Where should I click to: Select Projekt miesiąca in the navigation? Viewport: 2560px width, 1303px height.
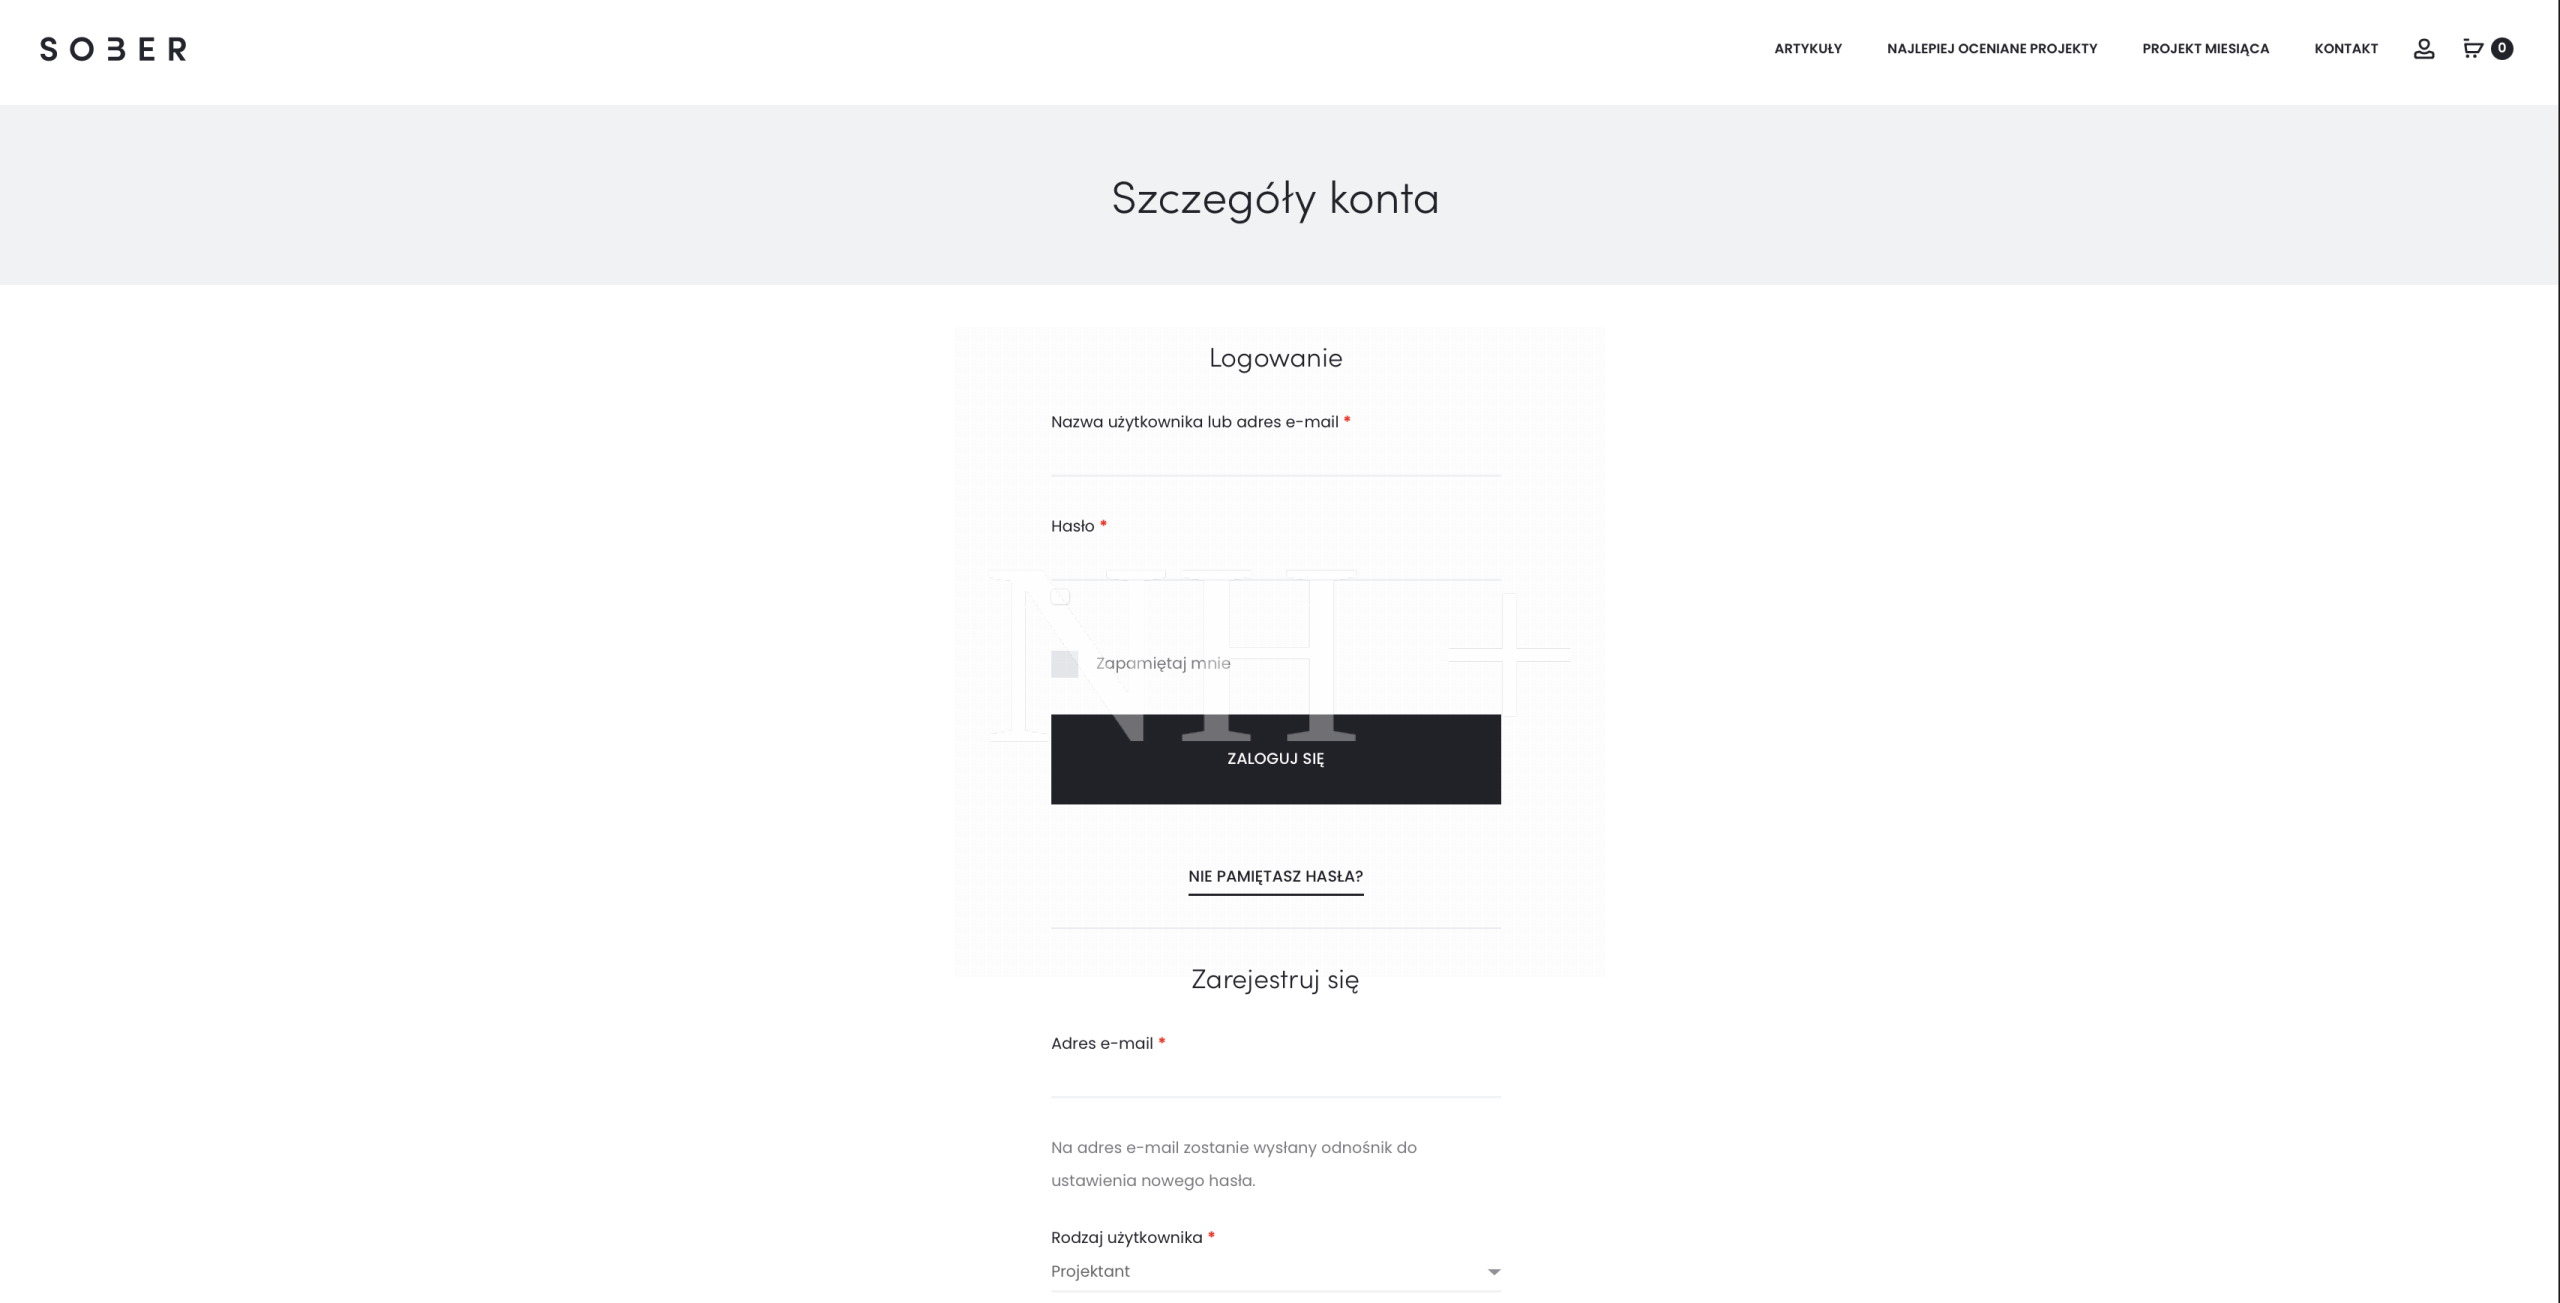click(2205, 49)
